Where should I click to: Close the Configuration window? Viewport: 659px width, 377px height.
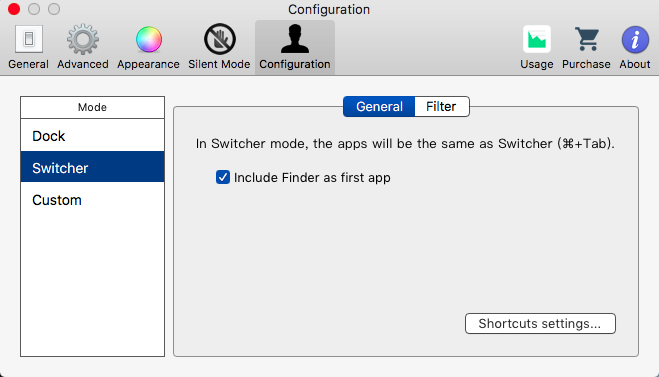click(x=14, y=9)
